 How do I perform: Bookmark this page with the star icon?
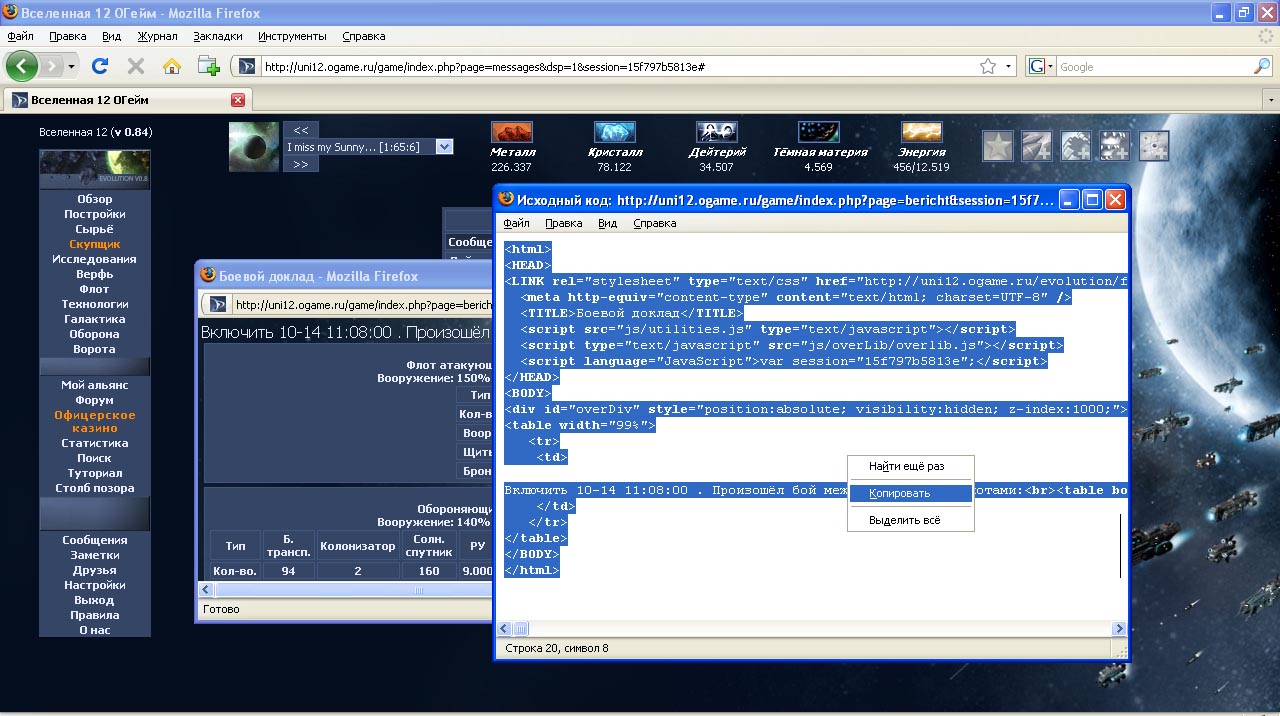pyautogui.click(x=988, y=66)
